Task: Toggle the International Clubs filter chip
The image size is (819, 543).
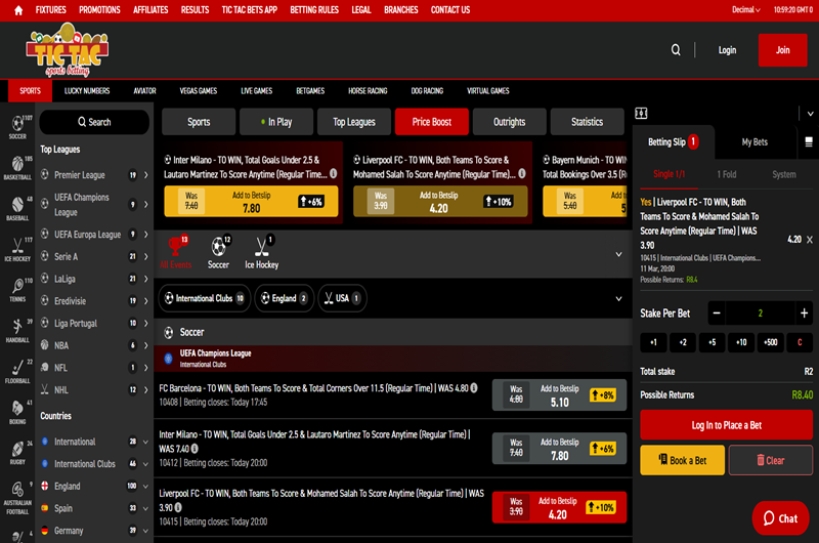Action: click(205, 298)
